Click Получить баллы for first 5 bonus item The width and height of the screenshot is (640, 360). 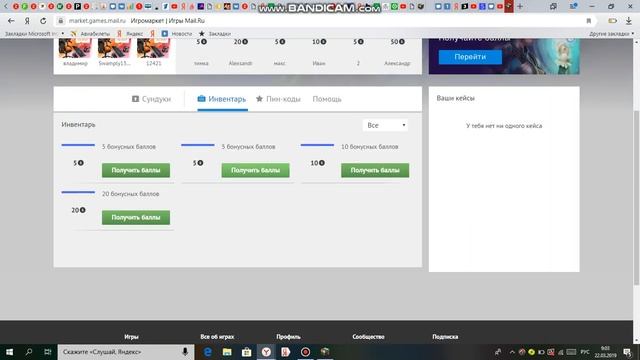click(x=136, y=170)
